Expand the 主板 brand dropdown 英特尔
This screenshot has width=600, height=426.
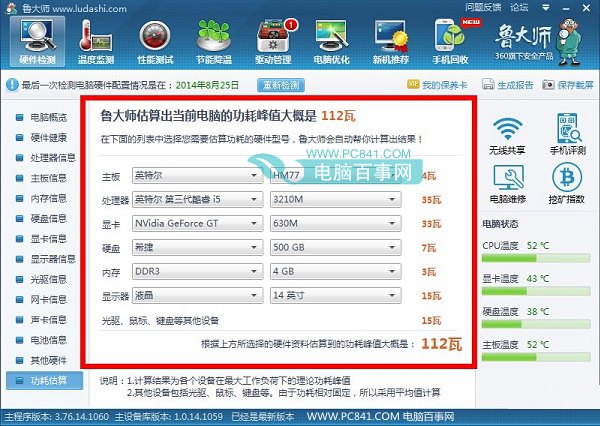point(197,175)
